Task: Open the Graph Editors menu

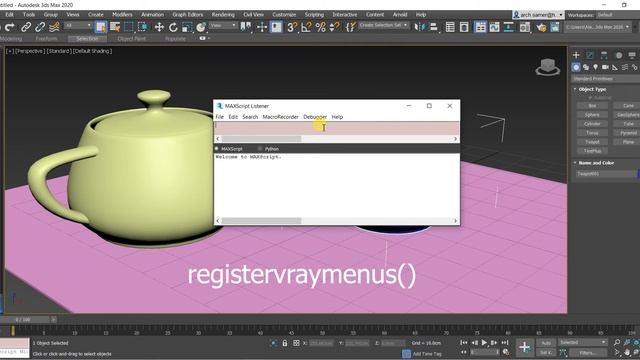Action: tap(187, 15)
